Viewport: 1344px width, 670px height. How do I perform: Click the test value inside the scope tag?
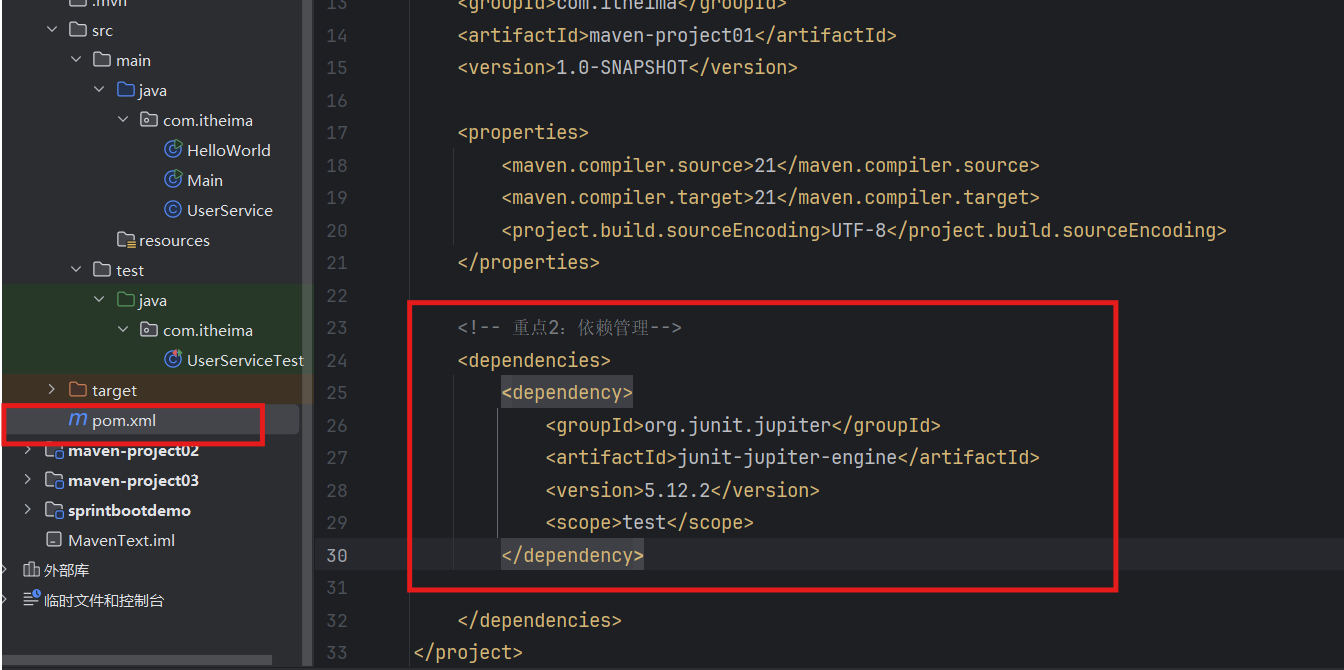[644, 522]
